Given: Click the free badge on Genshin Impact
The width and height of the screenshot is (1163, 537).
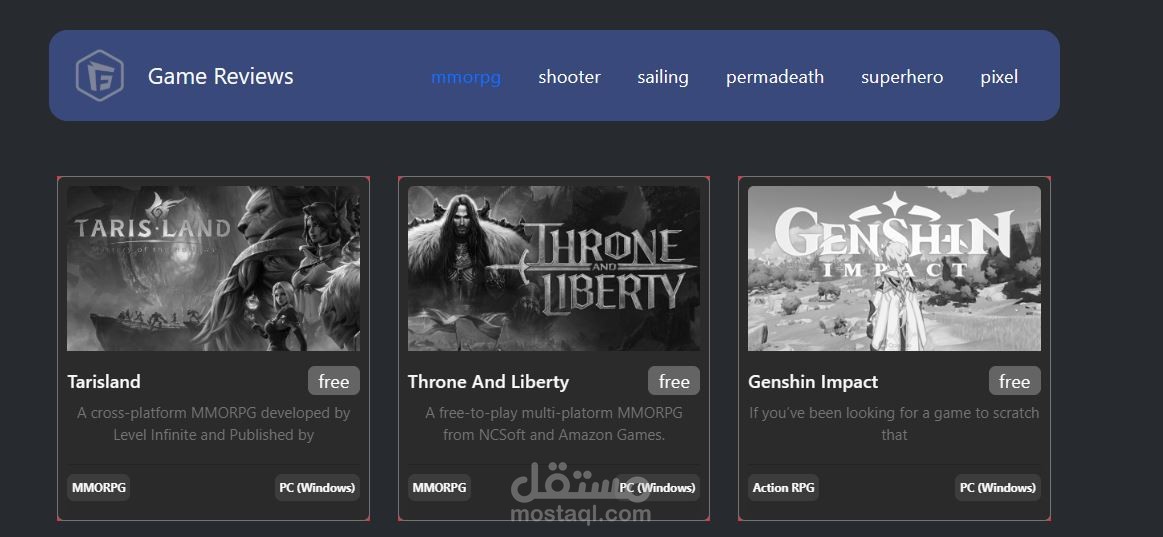Looking at the screenshot, I should (1015, 381).
